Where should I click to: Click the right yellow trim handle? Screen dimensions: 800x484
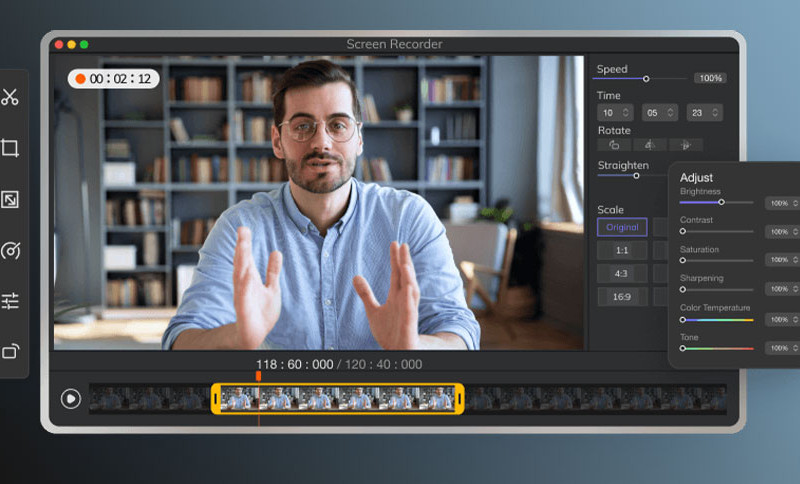click(x=459, y=399)
